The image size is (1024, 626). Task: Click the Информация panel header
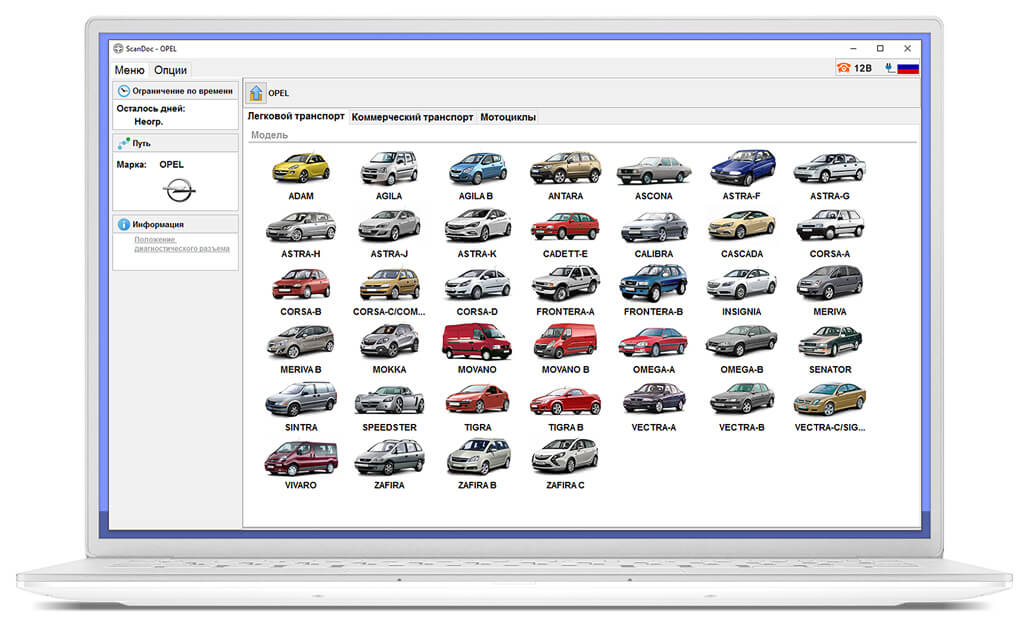tap(175, 224)
